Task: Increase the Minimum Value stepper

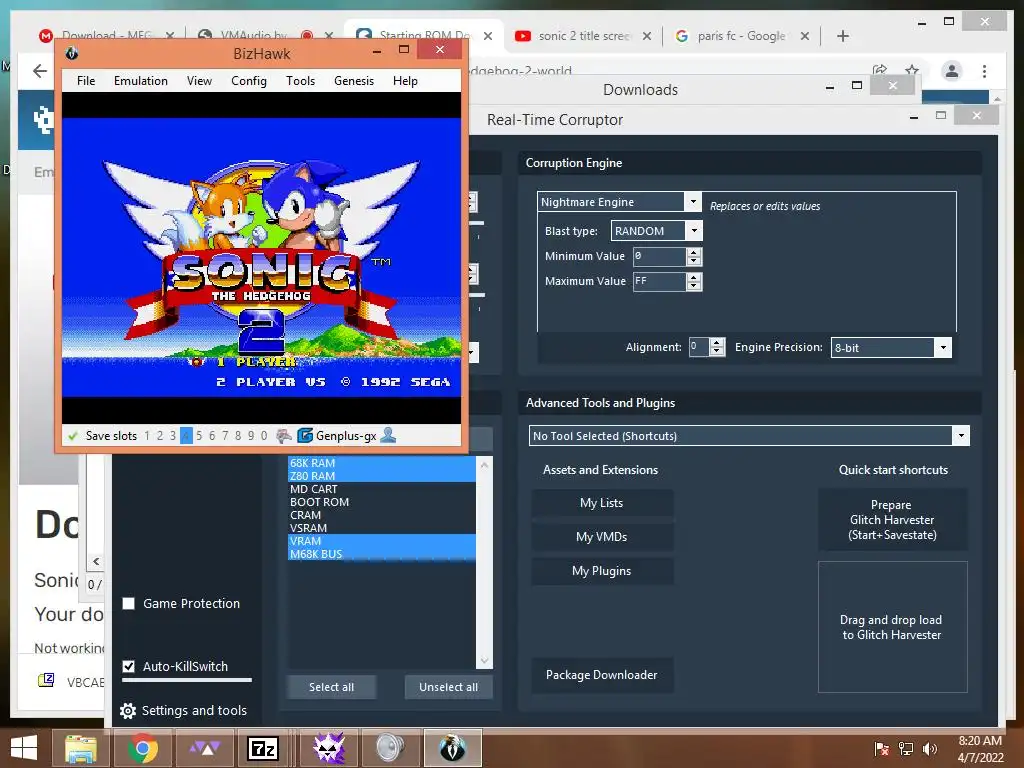Action: click(694, 251)
